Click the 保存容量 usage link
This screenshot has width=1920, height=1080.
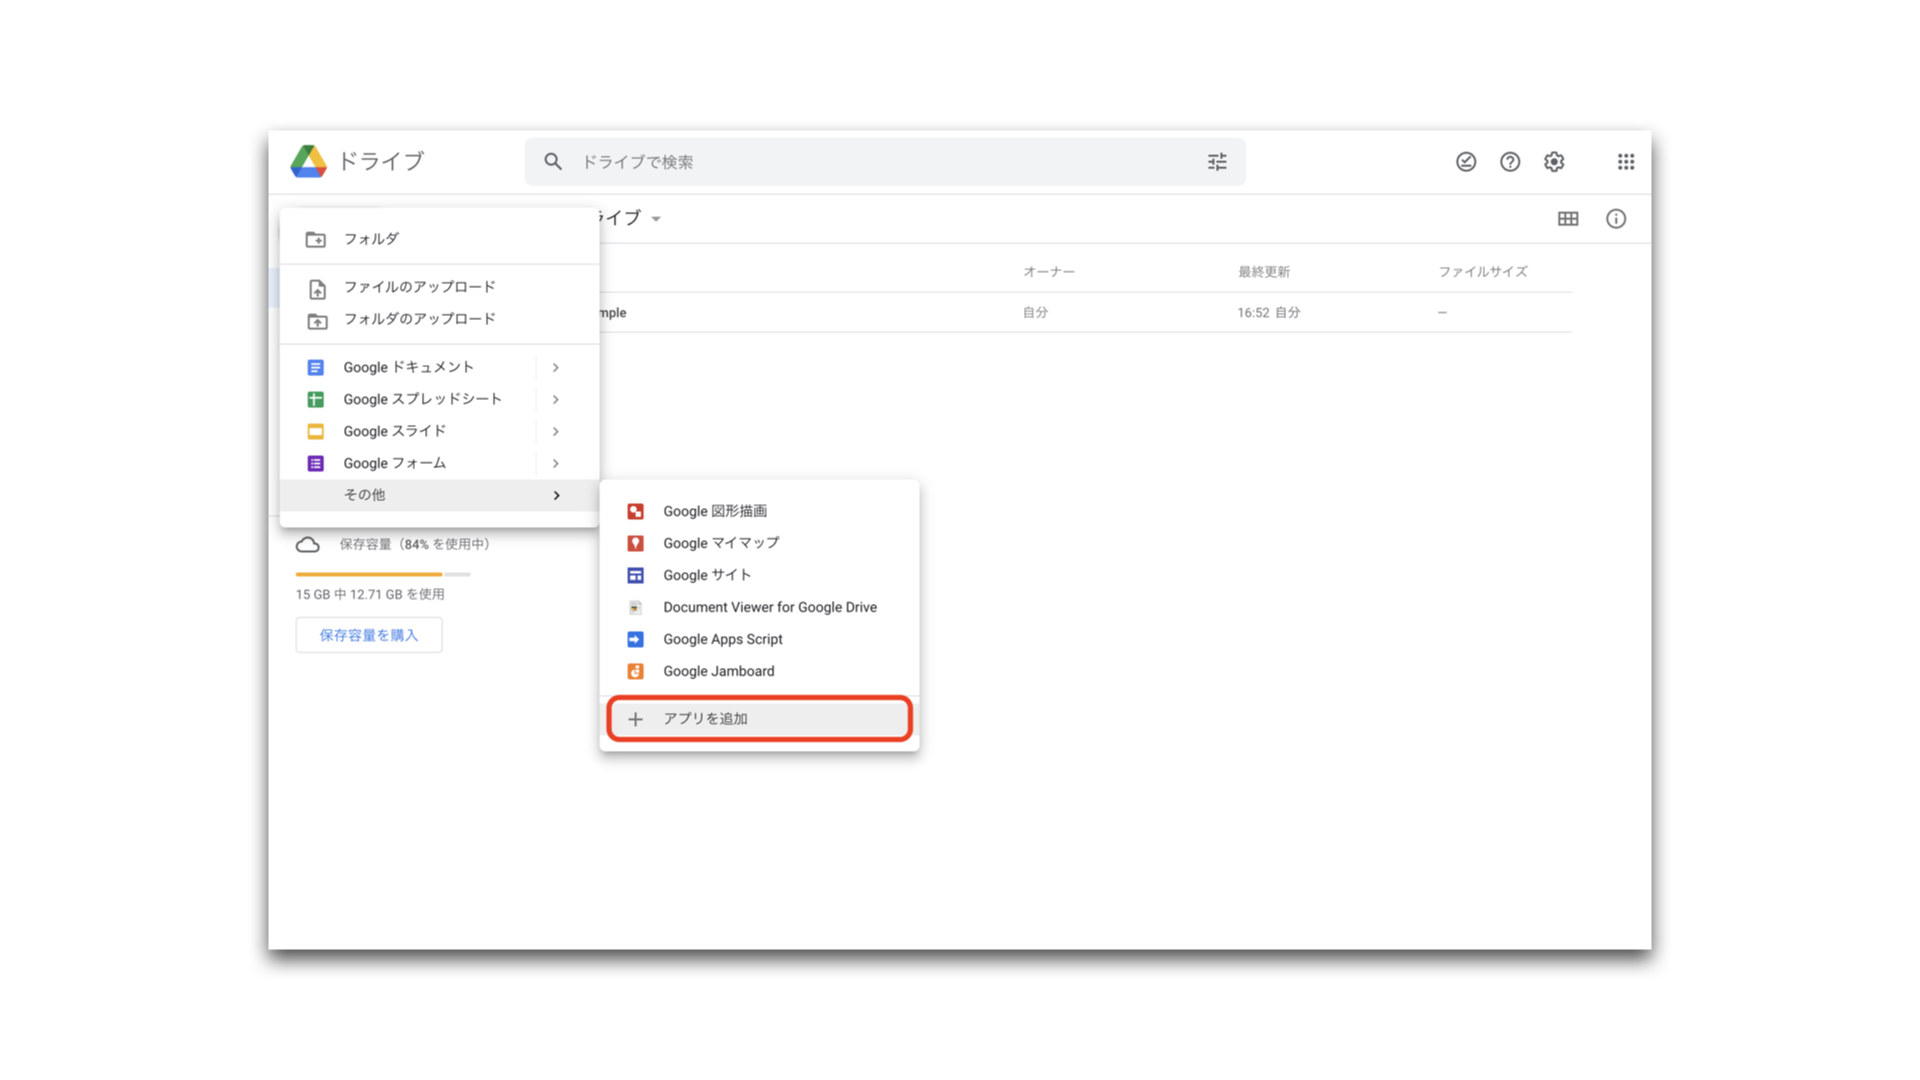pos(414,544)
